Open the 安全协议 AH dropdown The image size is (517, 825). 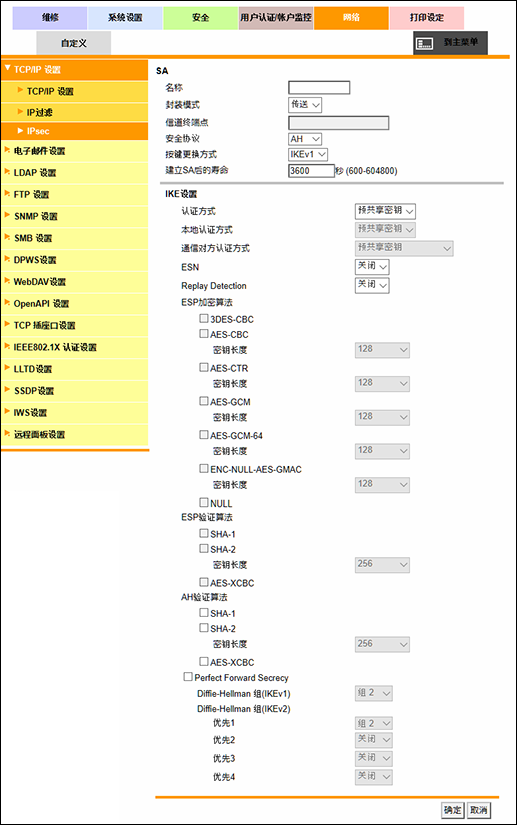point(305,139)
